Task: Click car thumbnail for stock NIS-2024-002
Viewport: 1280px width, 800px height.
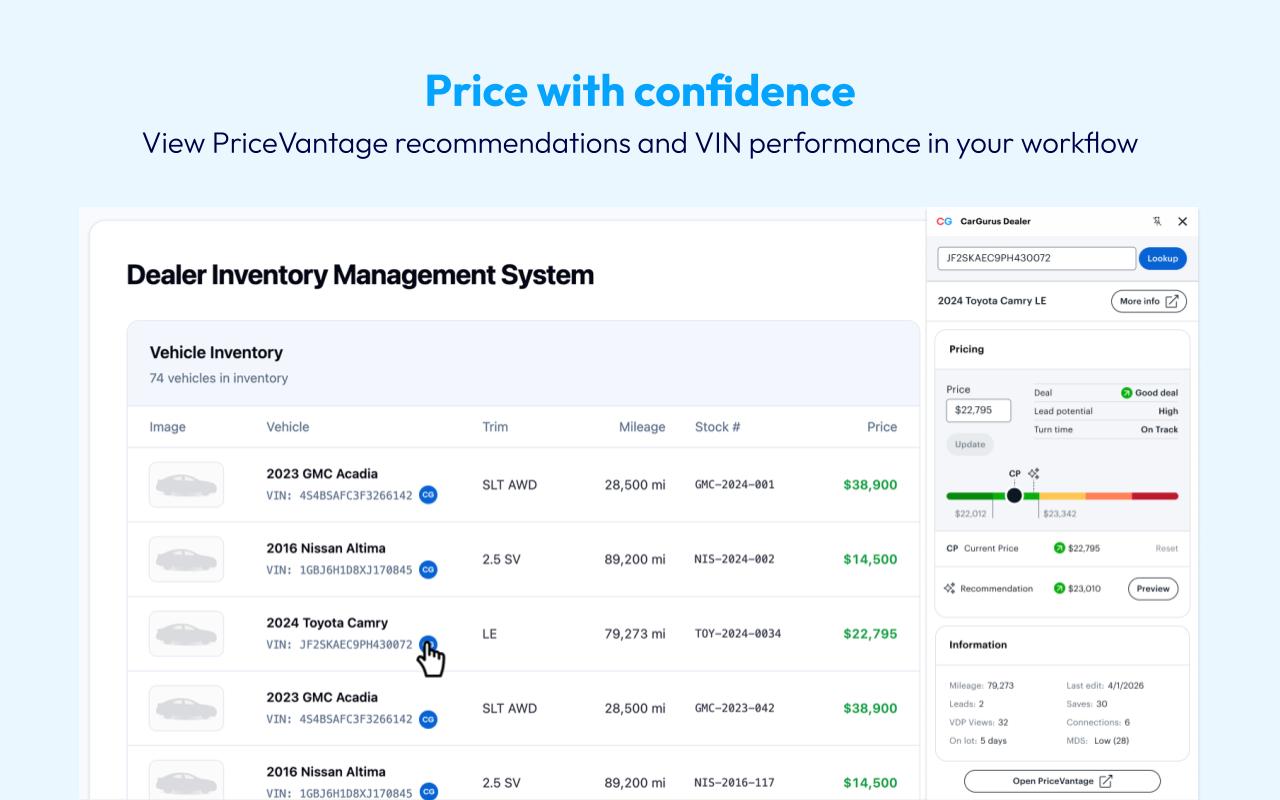Action: click(186, 559)
